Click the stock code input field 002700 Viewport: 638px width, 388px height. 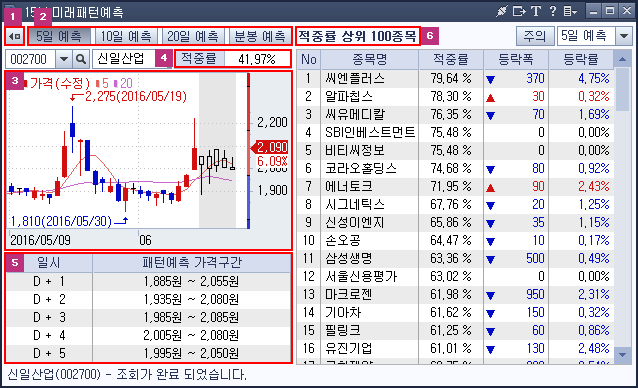[30, 59]
